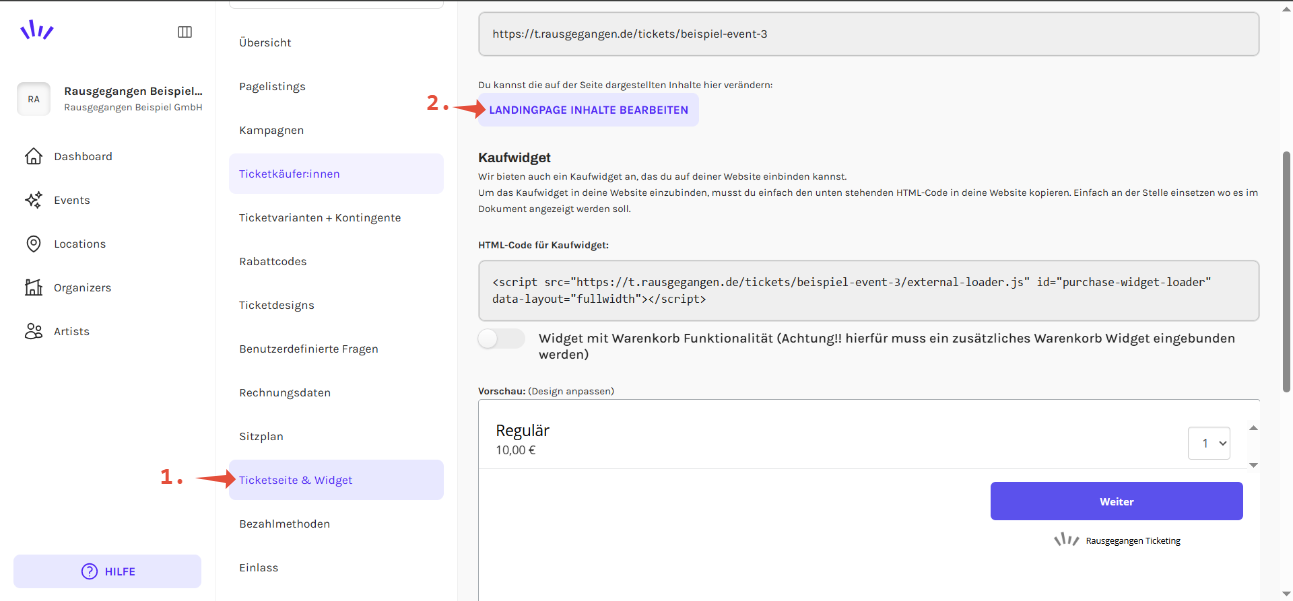Click Landingpage Inhalte bearbeiten button
The height and width of the screenshot is (601, 1293).
tap(588, 110)
